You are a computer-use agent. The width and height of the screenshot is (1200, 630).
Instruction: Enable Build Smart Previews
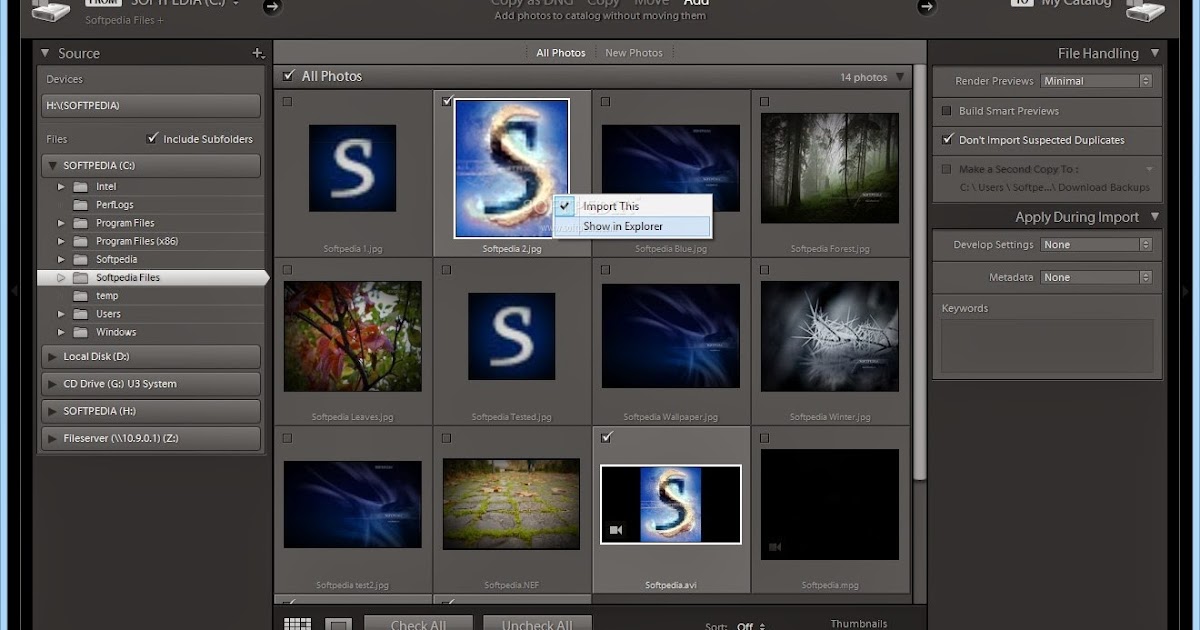pyautogui.click(x=947, y=111)
